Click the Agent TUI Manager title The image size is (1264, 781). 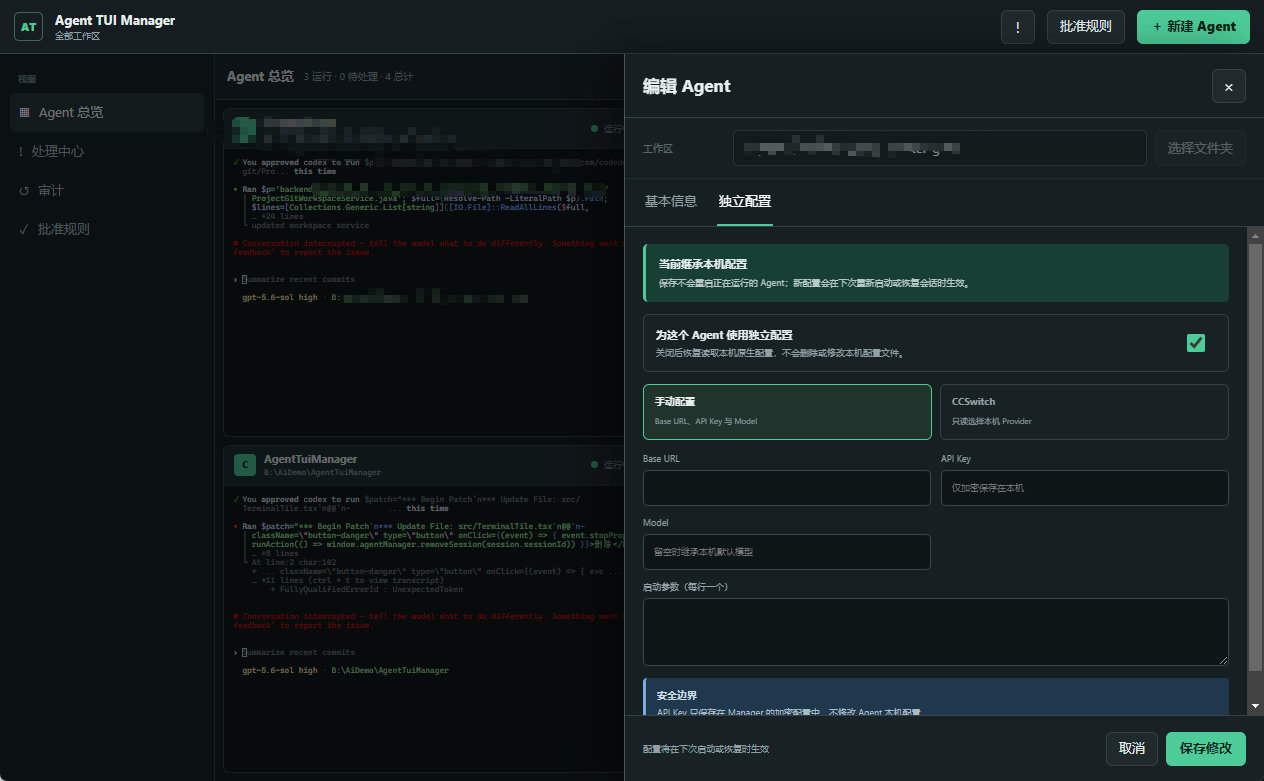(x=115, y=20)
